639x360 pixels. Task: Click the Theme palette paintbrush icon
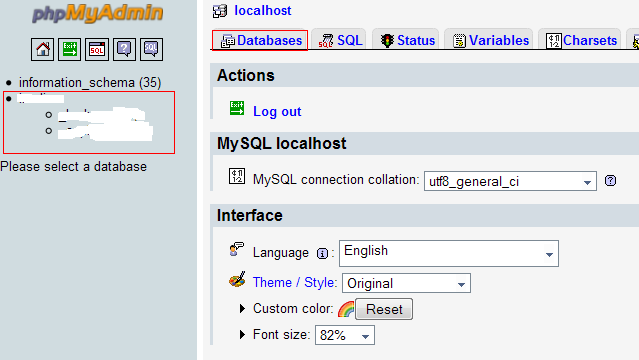coord(237,279)
